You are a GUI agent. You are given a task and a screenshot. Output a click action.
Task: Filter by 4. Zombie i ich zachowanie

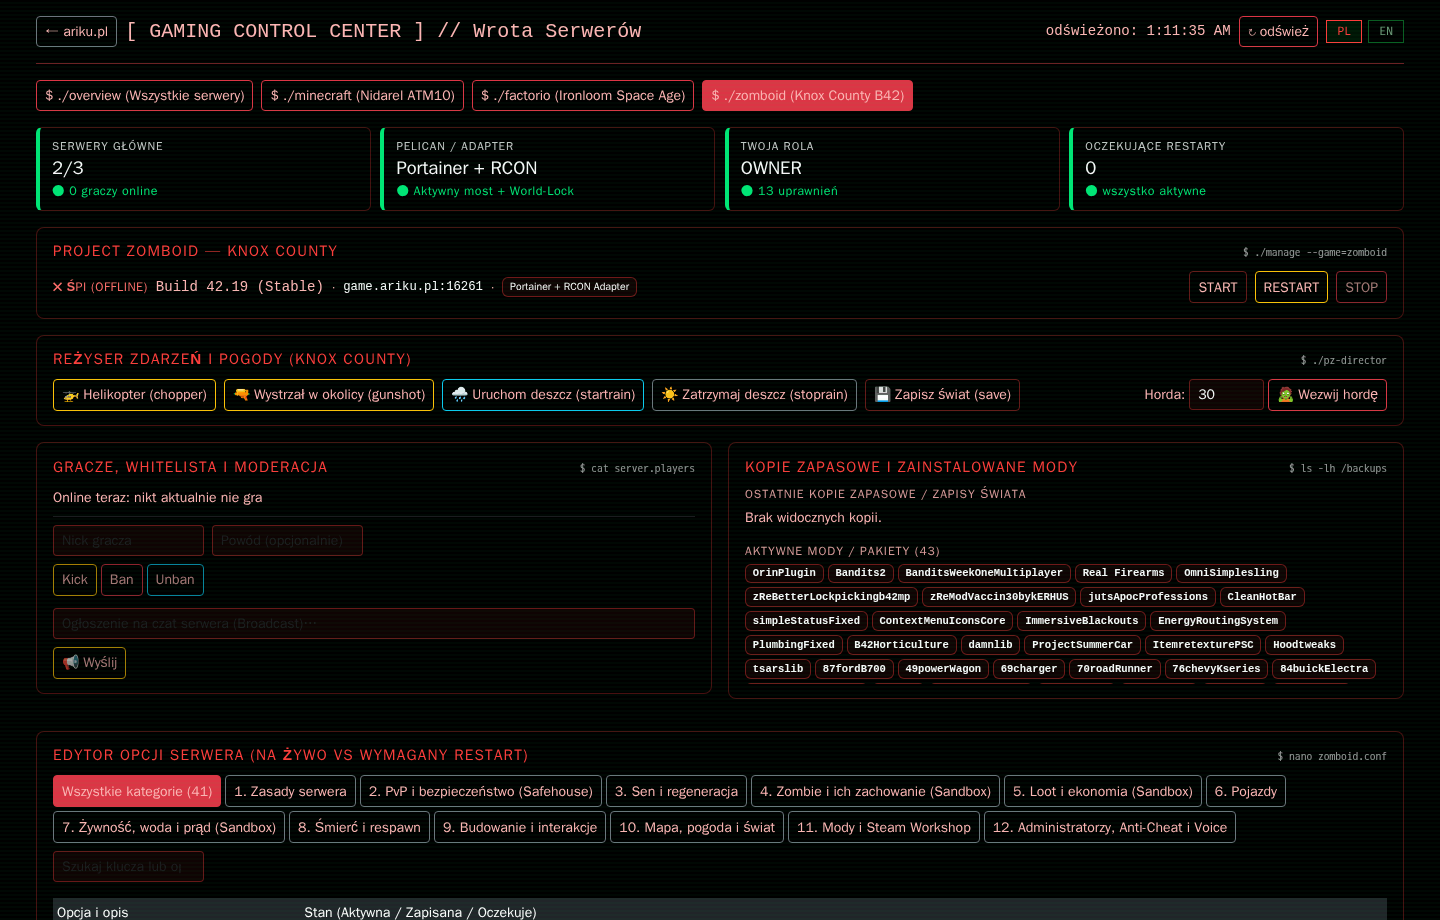coord(875,791)
